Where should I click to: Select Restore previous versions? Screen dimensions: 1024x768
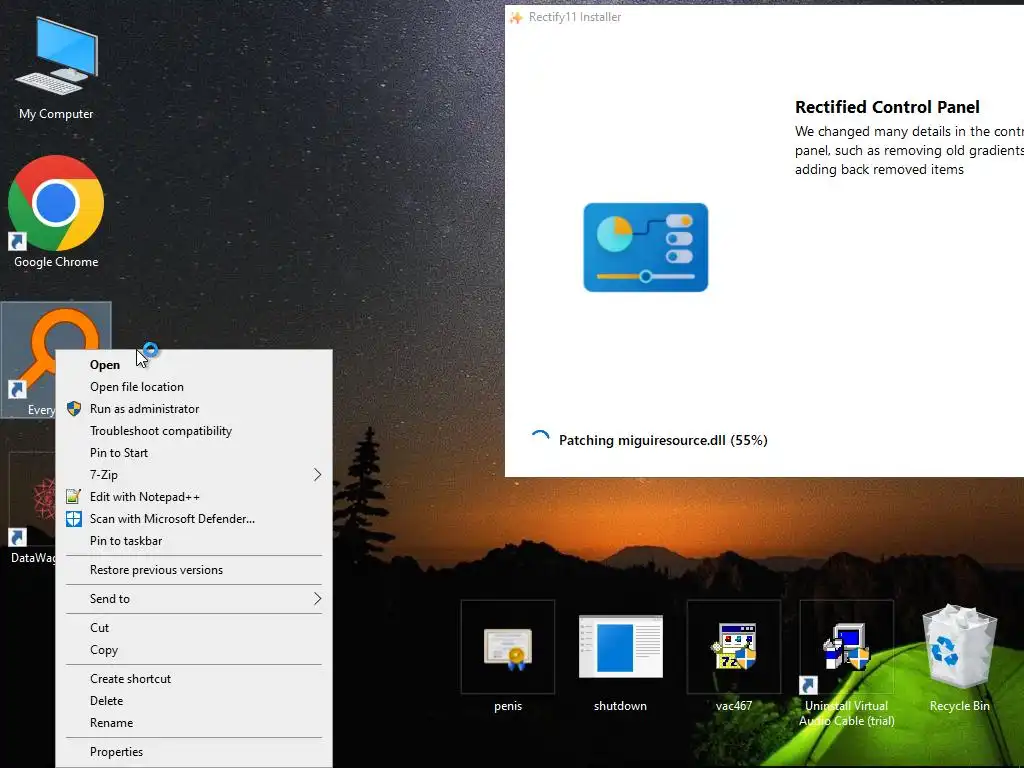[x=194, y=569]
